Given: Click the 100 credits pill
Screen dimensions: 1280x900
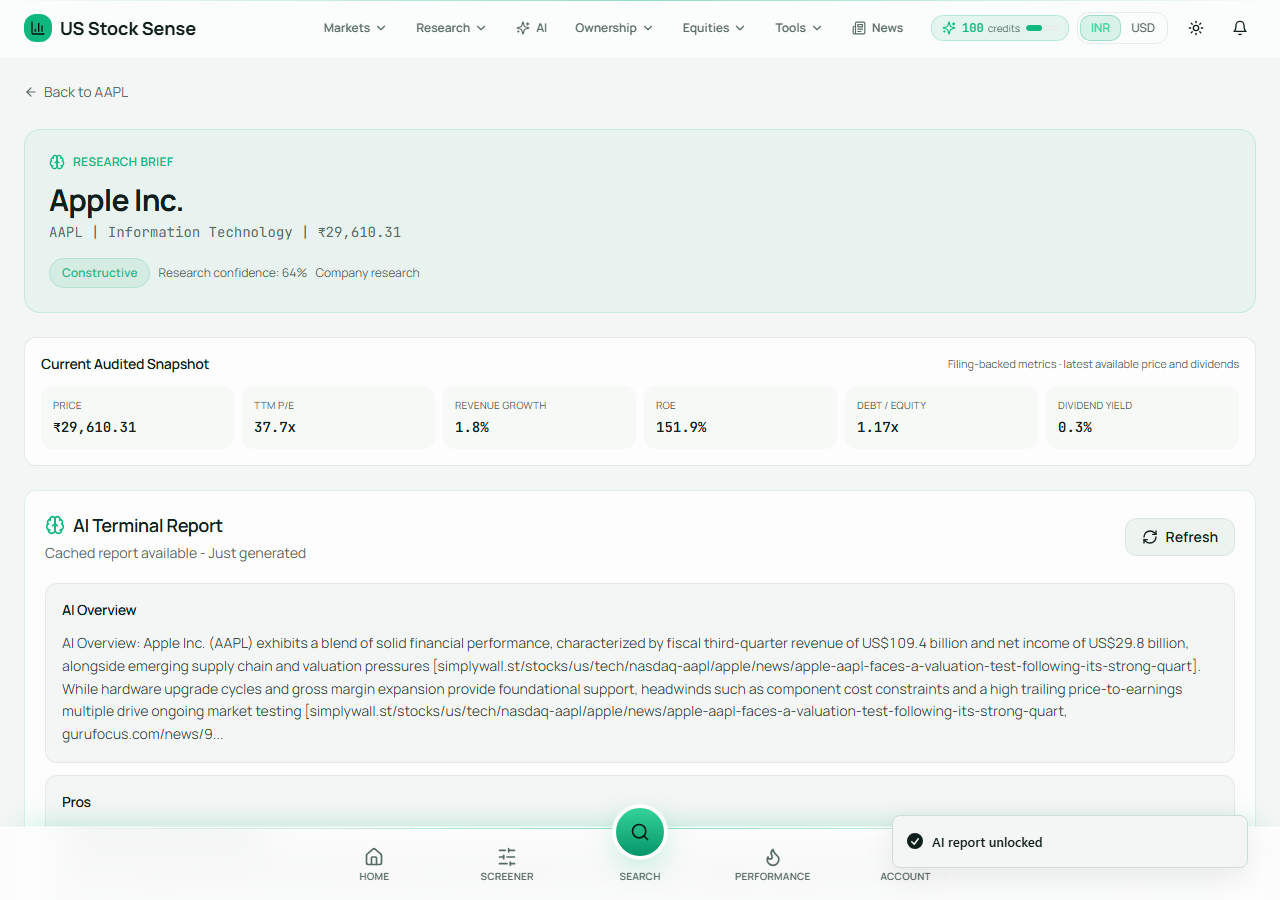Looking at the screenshot, I should pos(1000,28).
